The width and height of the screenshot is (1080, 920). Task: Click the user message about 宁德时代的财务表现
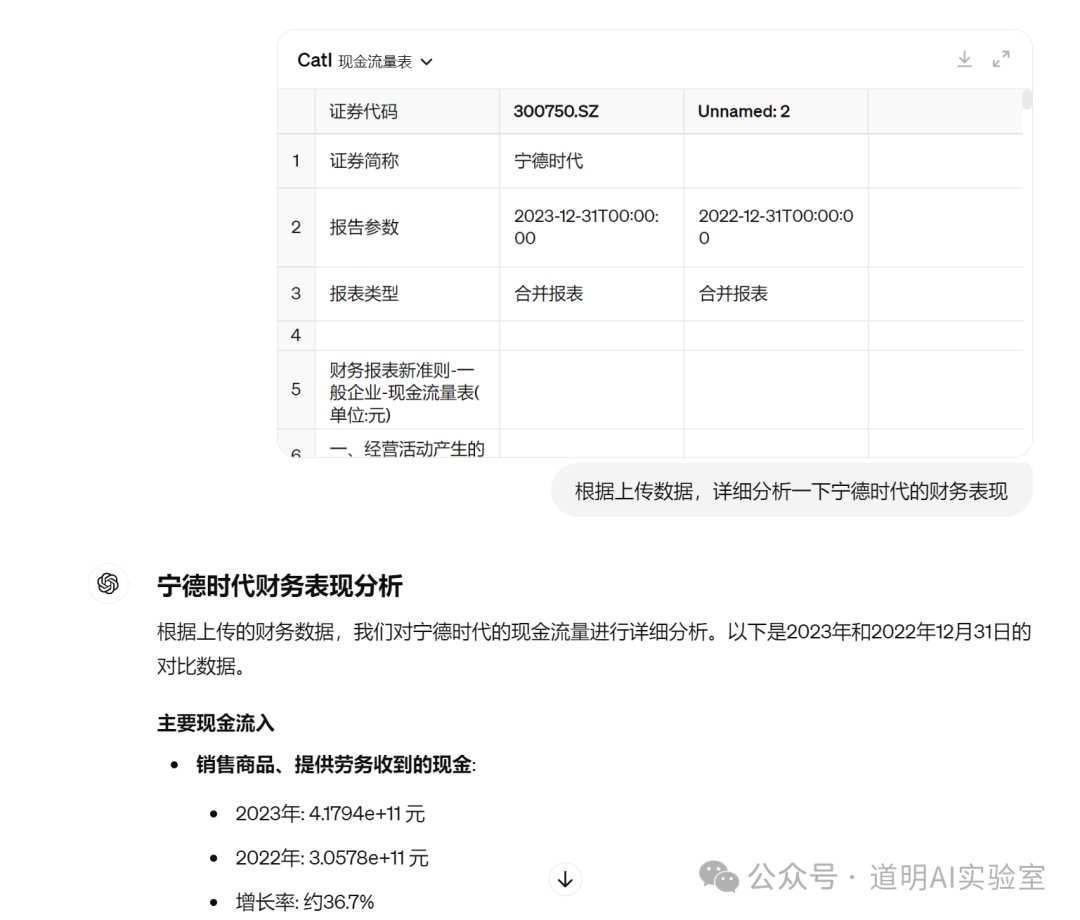791,491
